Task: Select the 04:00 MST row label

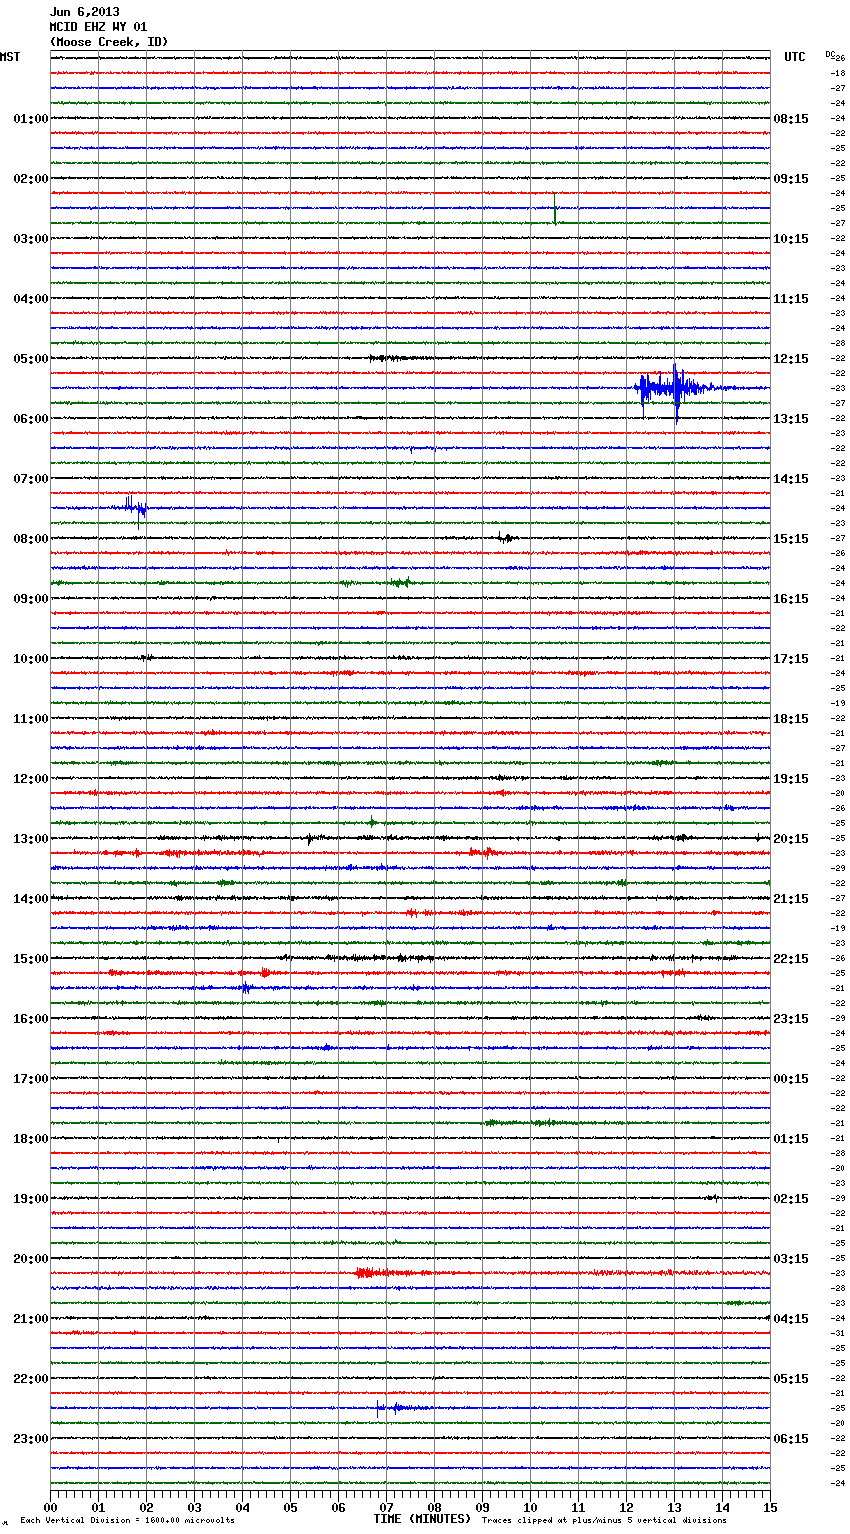Action: pos(30,299)
